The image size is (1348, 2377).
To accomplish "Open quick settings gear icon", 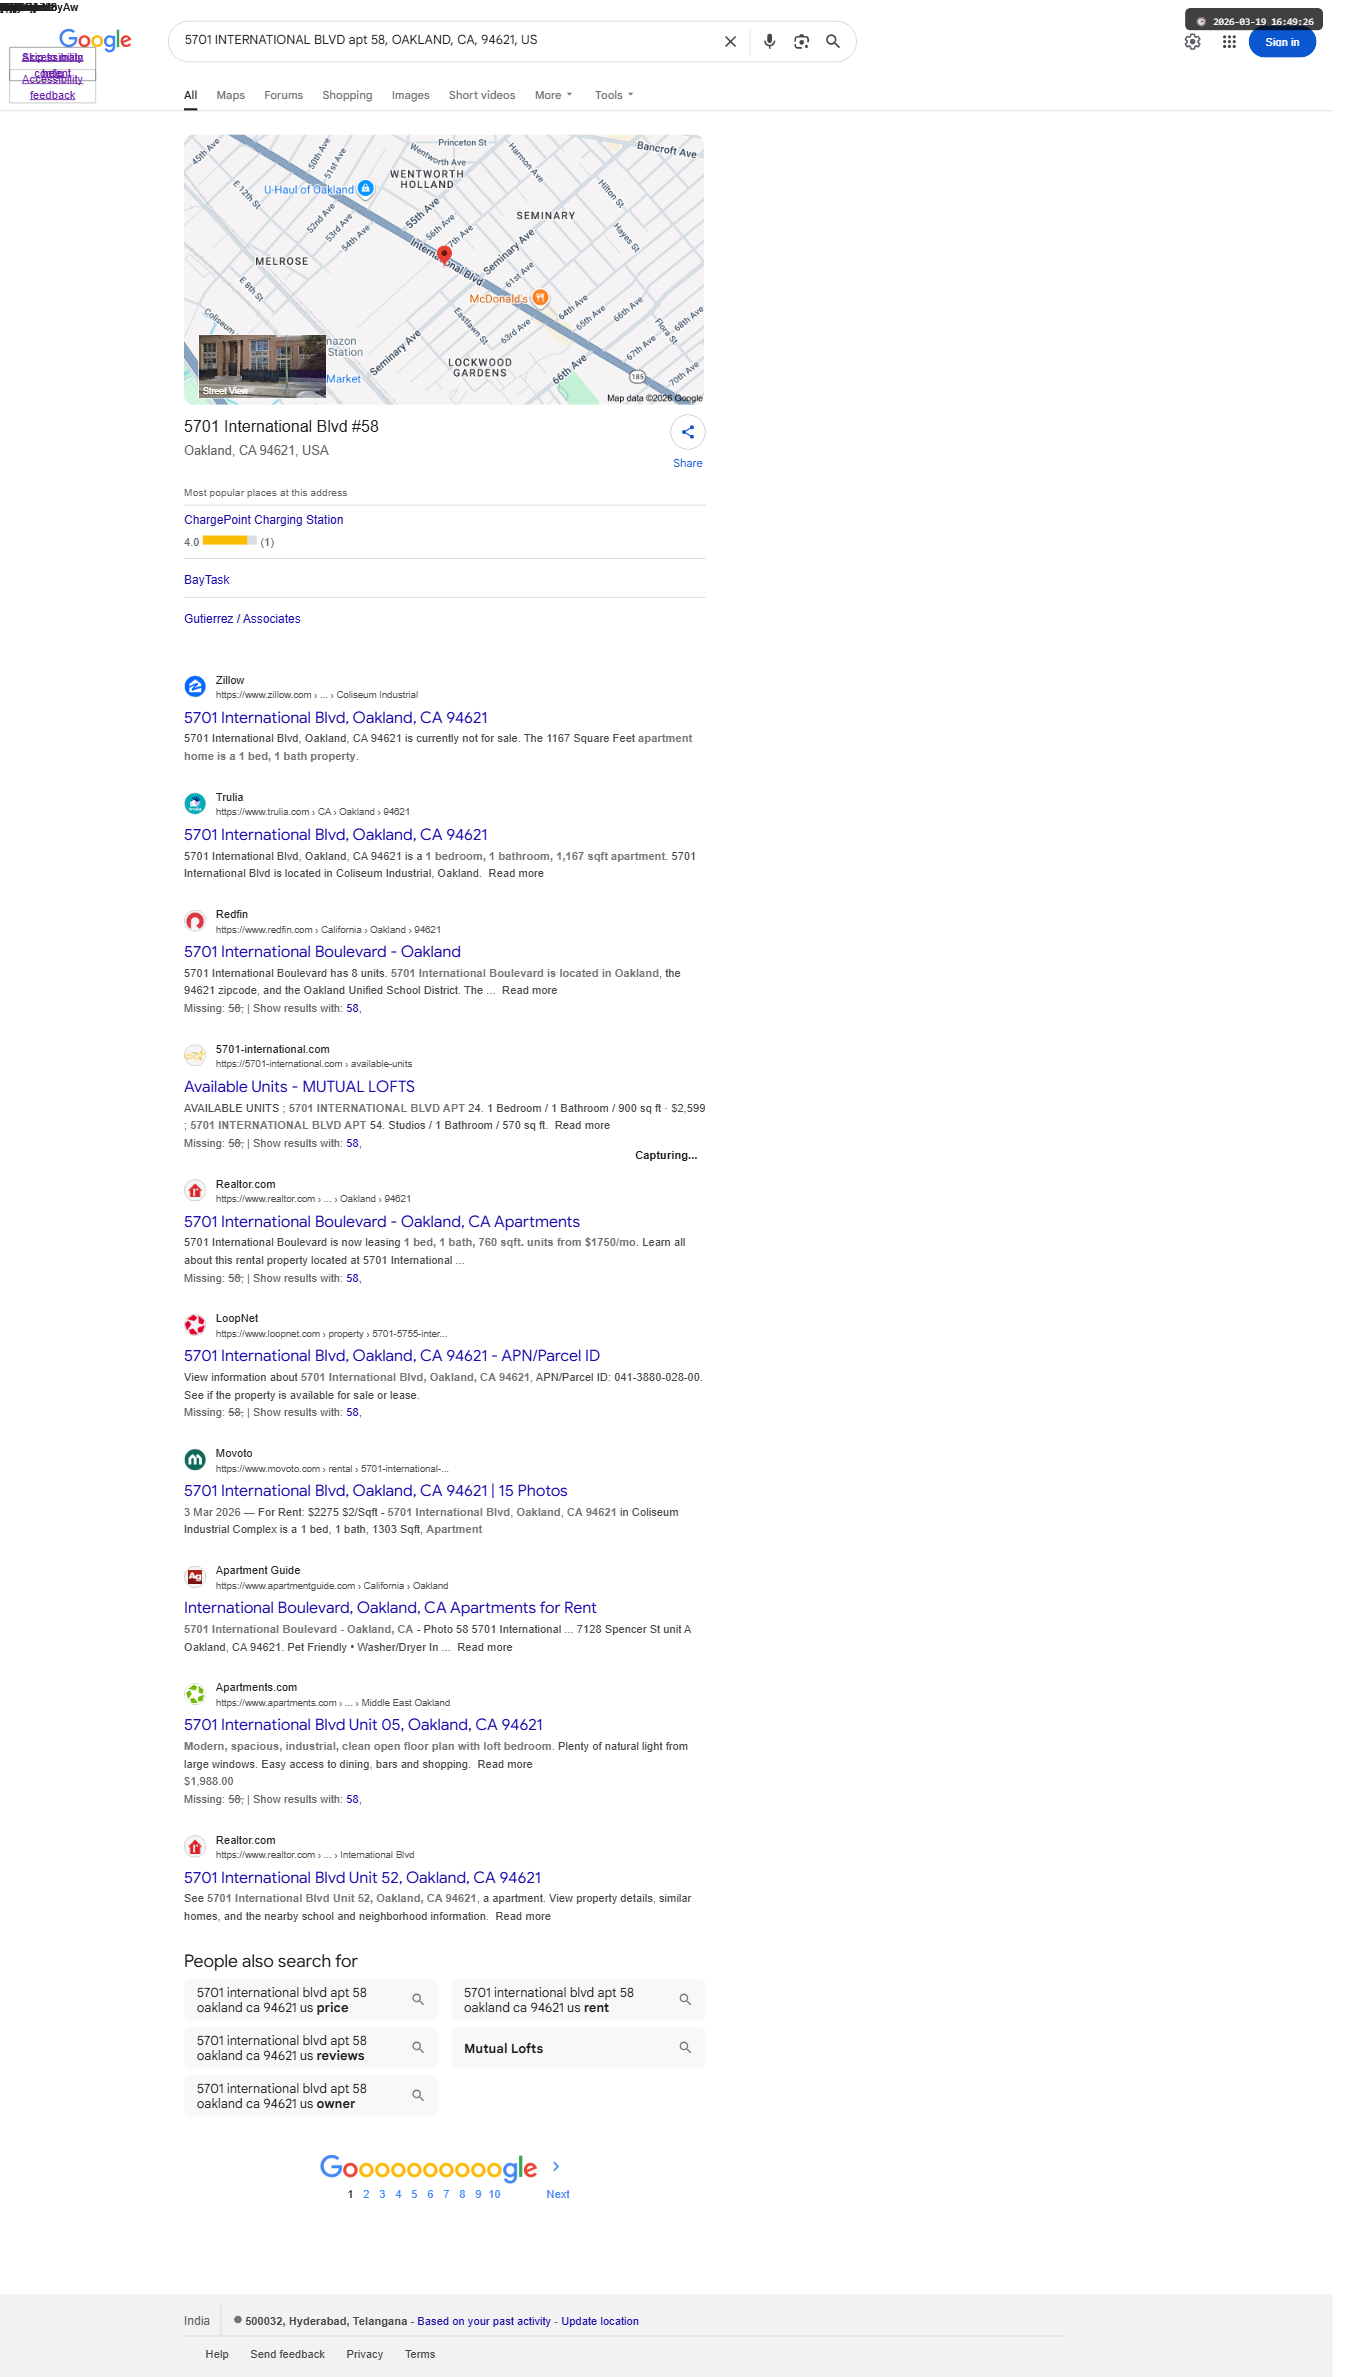I will [1193, 42].
